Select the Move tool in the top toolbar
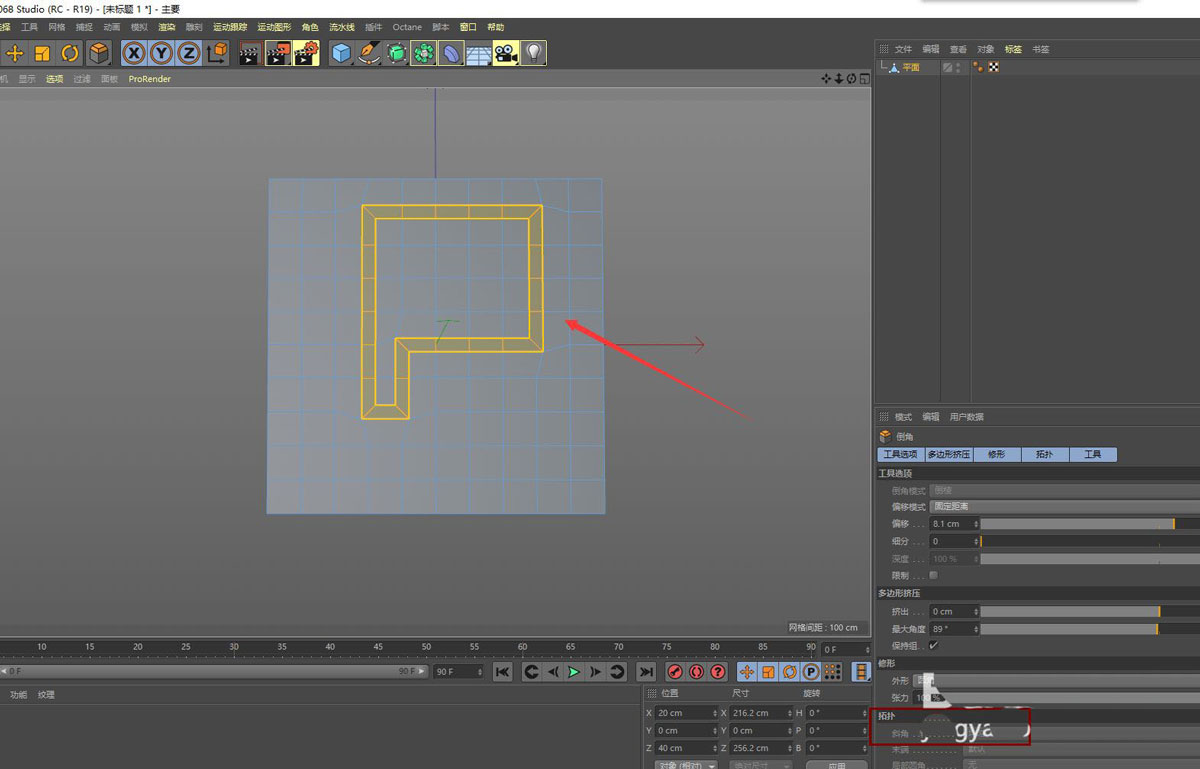 (x=15, y=53)
